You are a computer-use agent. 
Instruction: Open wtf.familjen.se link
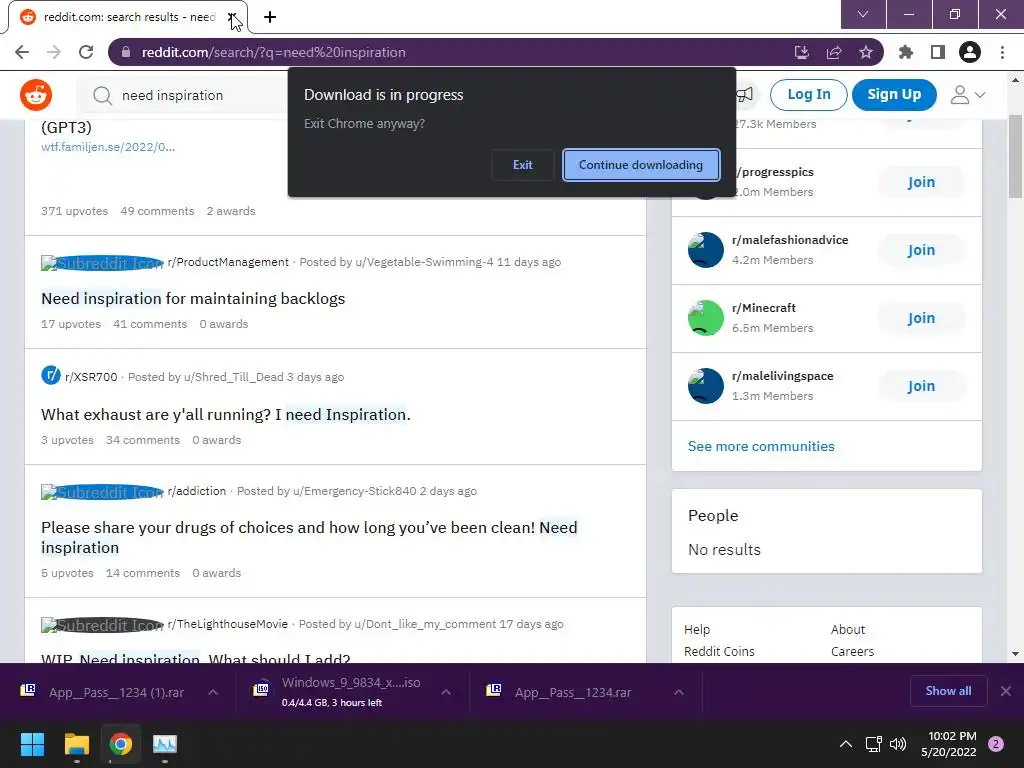pyautogui.click(x=108, y=147)
